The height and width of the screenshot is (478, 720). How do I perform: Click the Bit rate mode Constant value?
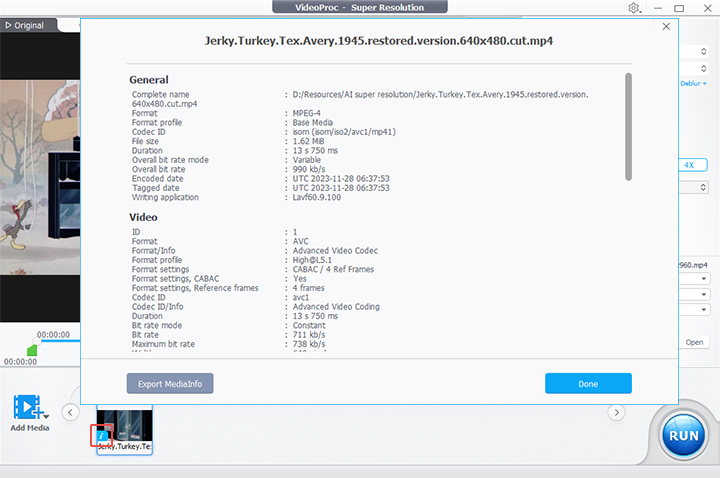tap(309, 325)
